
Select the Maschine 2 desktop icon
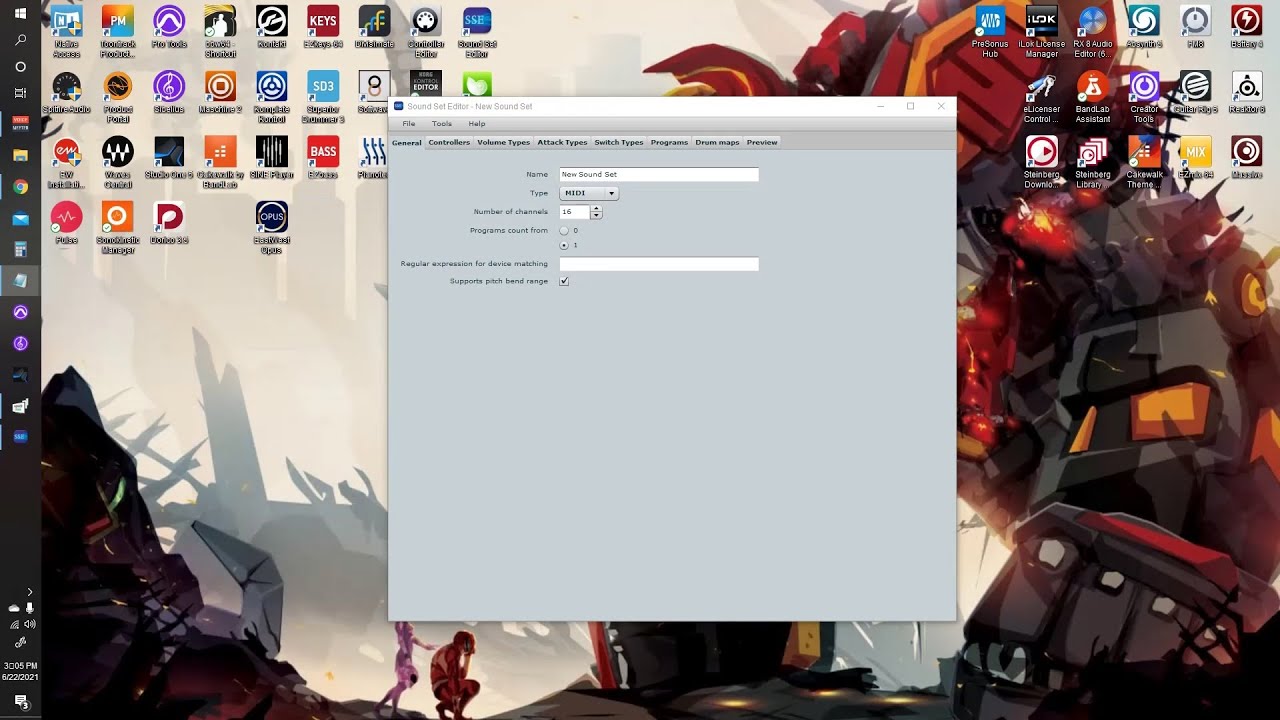[x=220, y=92]
